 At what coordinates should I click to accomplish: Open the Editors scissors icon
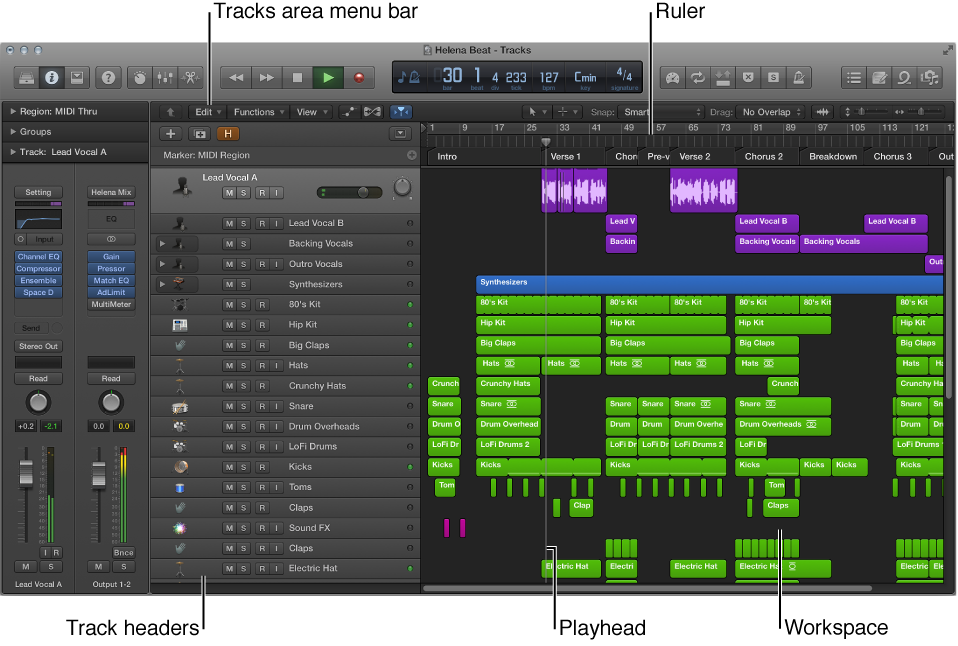(x=189, y=77)
